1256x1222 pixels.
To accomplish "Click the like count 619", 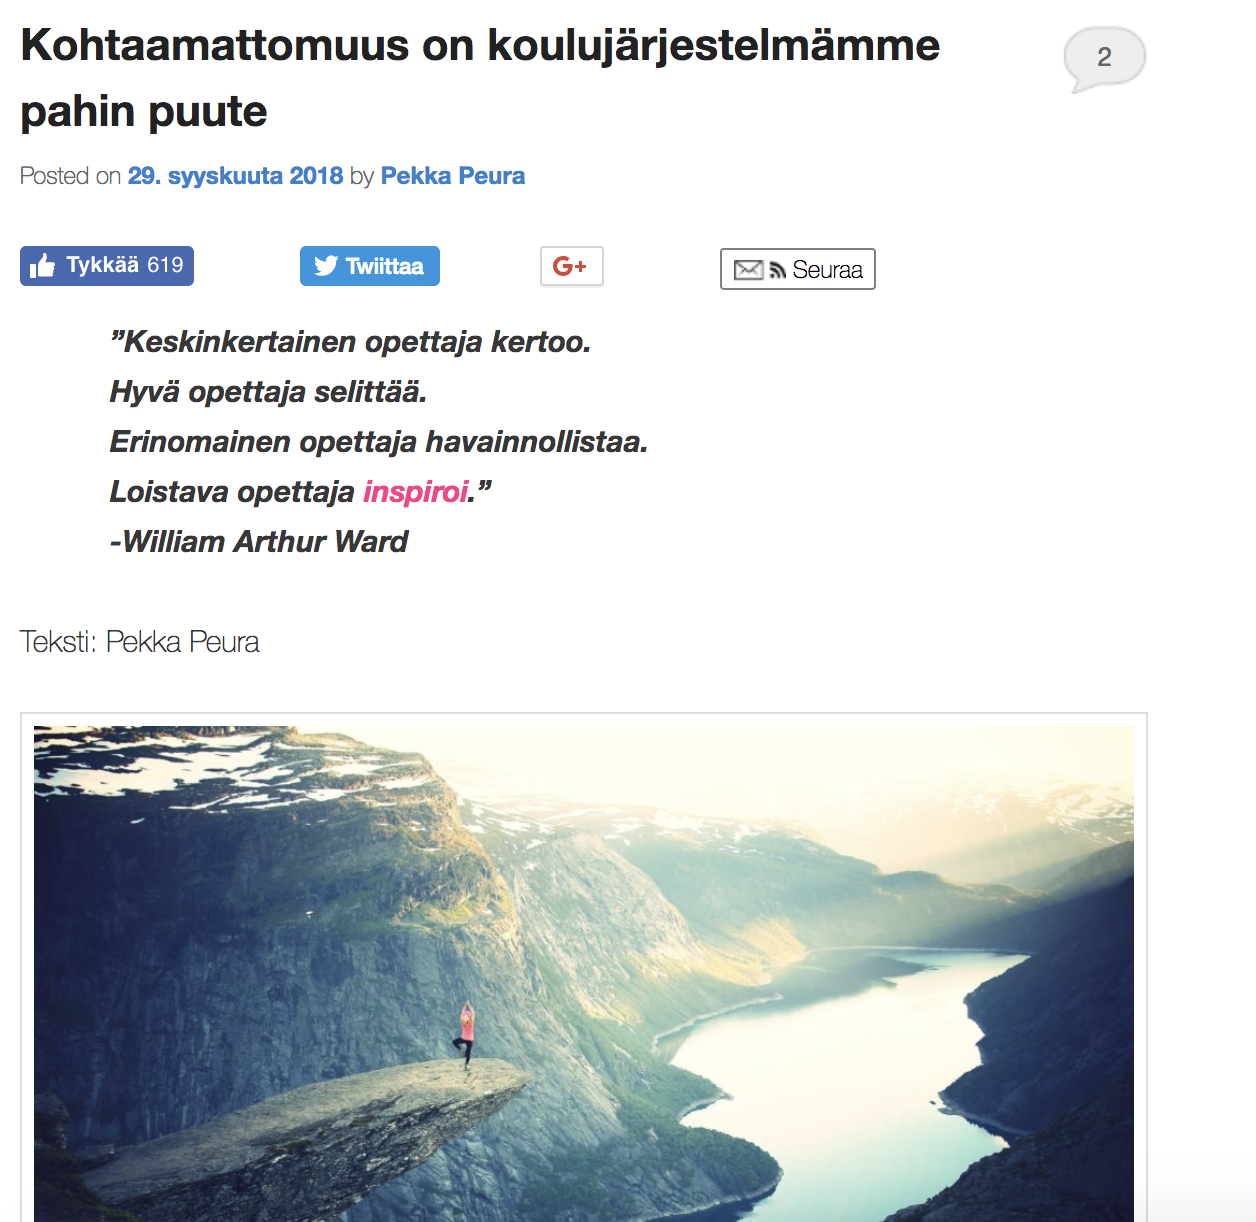I will [x=165, y=265].
